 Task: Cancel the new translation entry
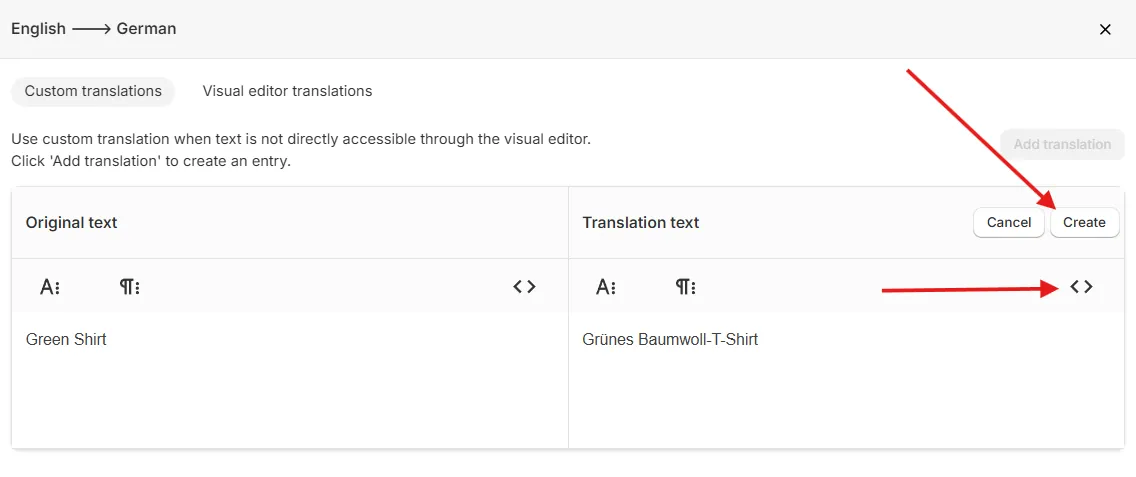pyautogui.click(x=1009, y=223)
